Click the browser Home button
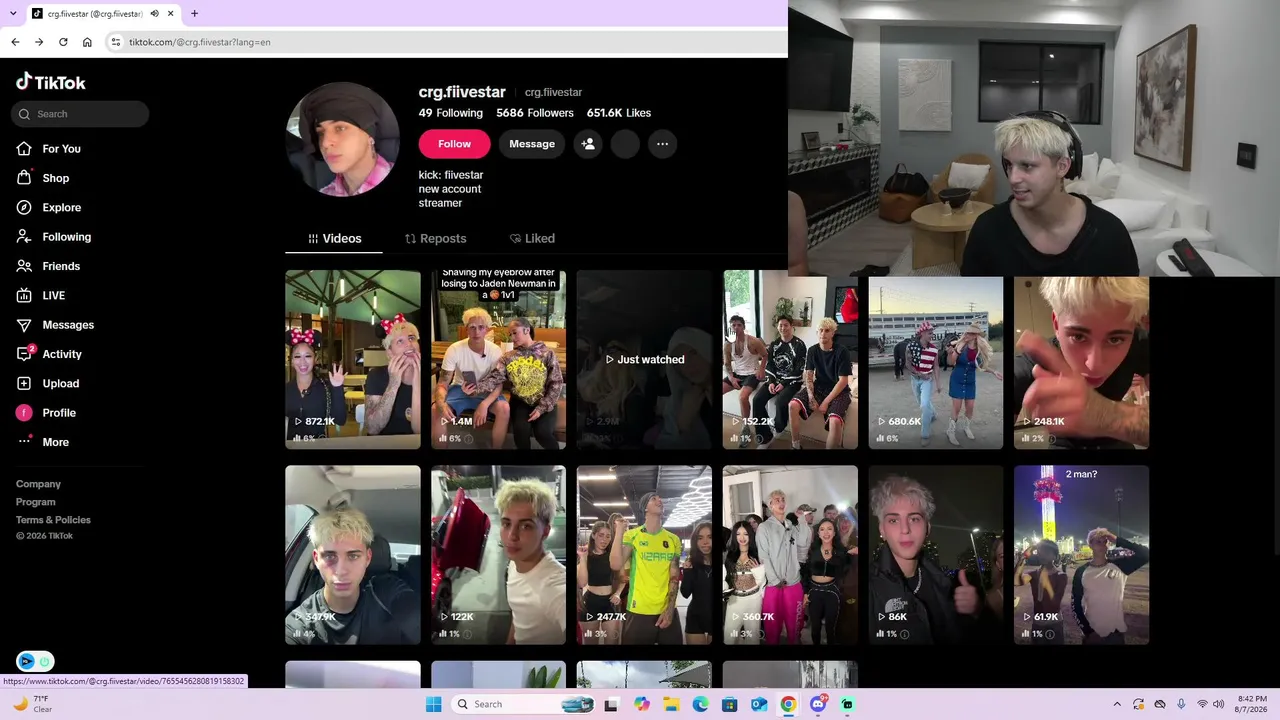 [x=87, y=42]
